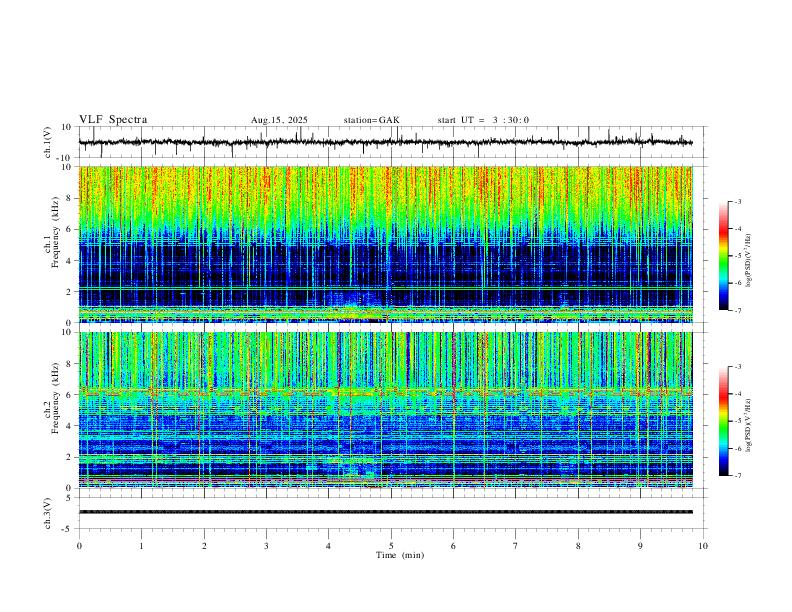Screen dimensions: 792x612
Task: Click the "start UT = 3 :30: 0" text
Action: [483, 120]
